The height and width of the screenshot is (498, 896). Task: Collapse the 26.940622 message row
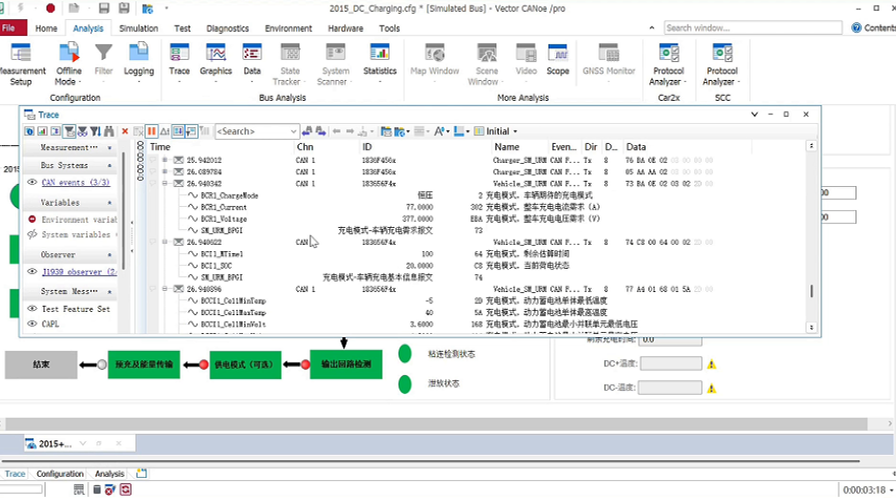(165, 242)
